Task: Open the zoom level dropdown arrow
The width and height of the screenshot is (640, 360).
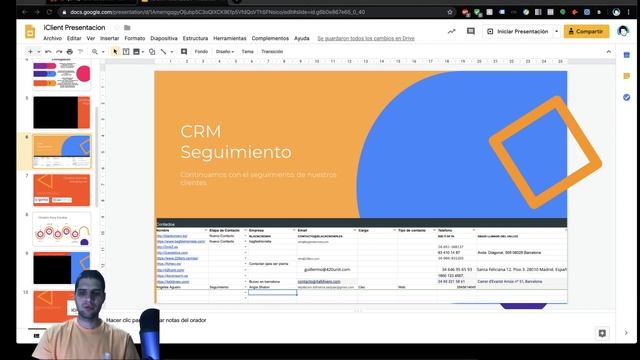Action: (103, 52)
